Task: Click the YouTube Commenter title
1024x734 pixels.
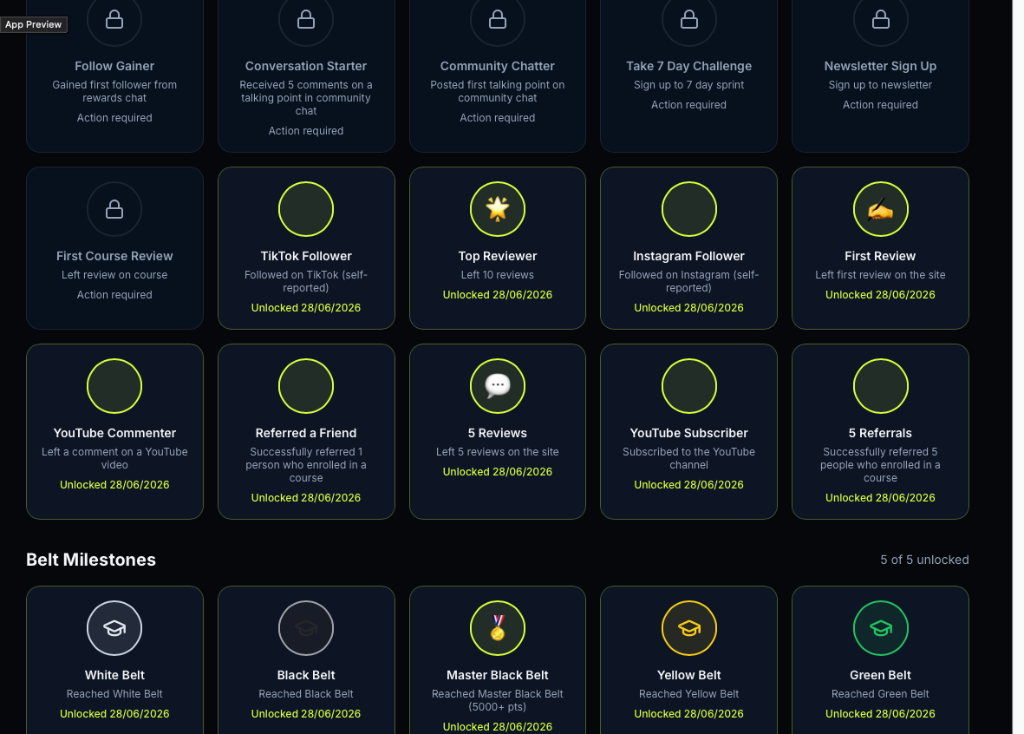Action: click(114, 433)
